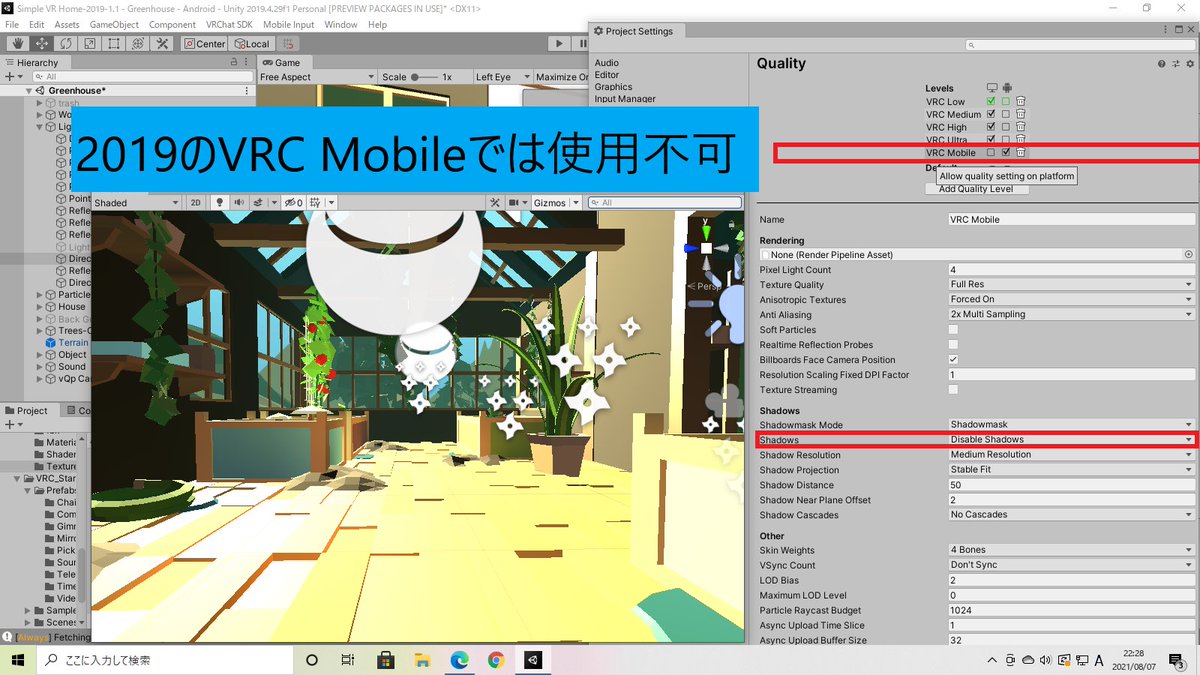This screenshot has height=675, width=1200.
Task: Select the Hand tool in the toolbar
Action: coord(18,44)
